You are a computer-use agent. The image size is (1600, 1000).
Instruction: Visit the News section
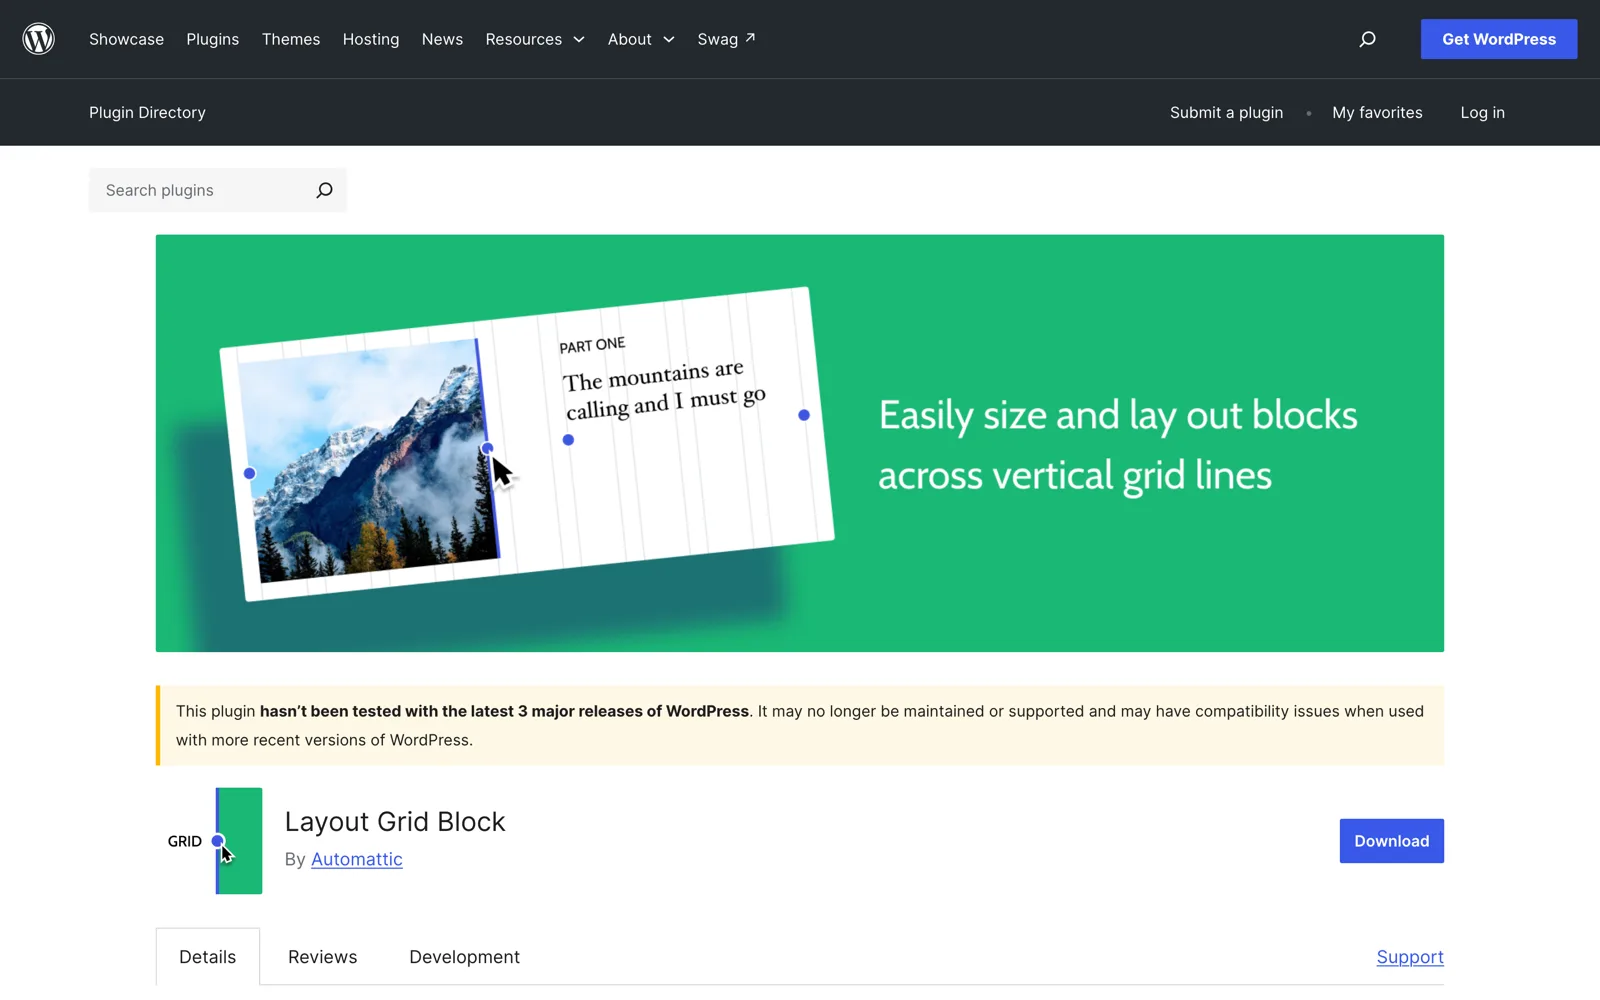(442, 39)
